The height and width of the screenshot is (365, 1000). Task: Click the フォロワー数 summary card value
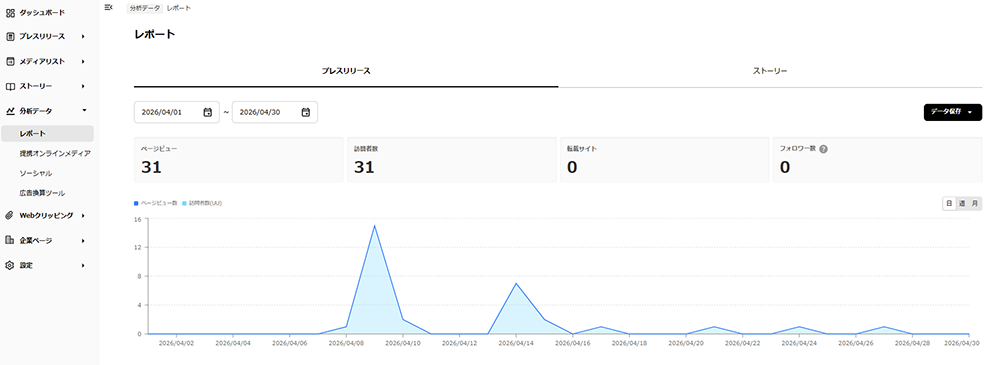pos(785,167)
